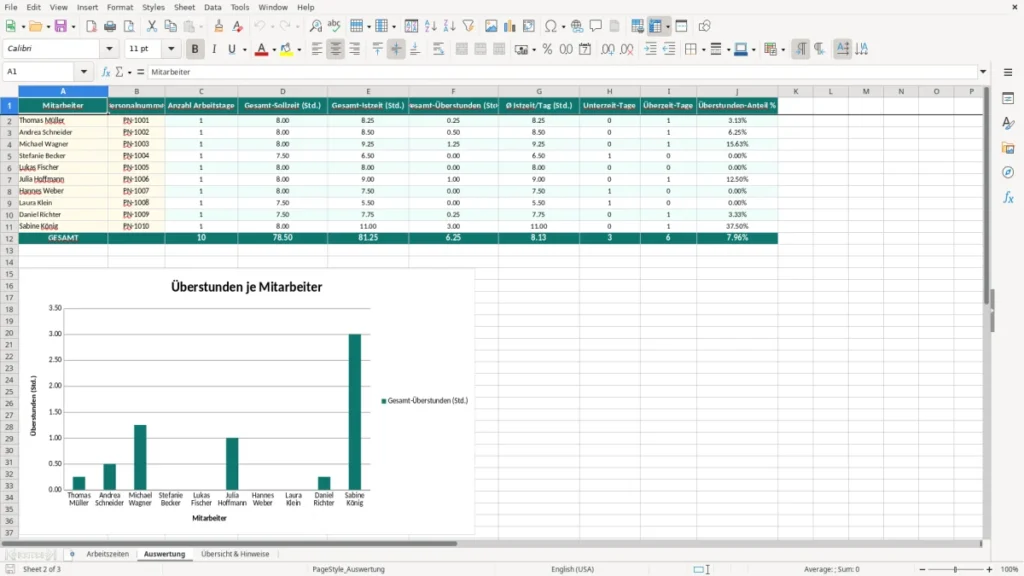Clear direct formatting icon
Image resolution: width=1024 pixels, height=576 pixels.
click(238, 26)
